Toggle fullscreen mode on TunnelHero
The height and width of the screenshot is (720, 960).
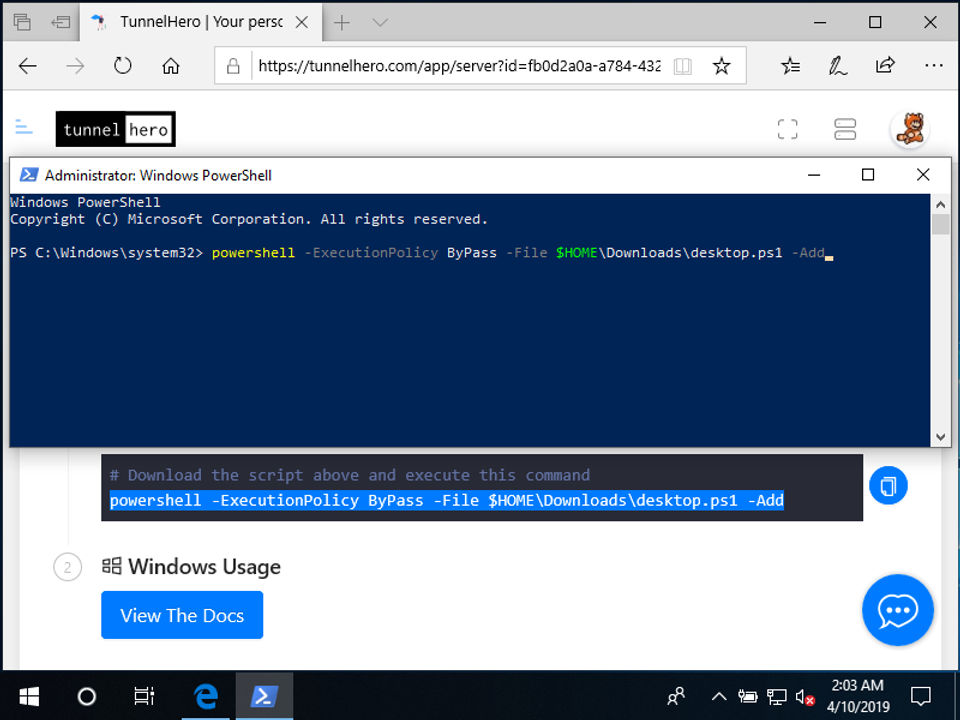point(787,129)
